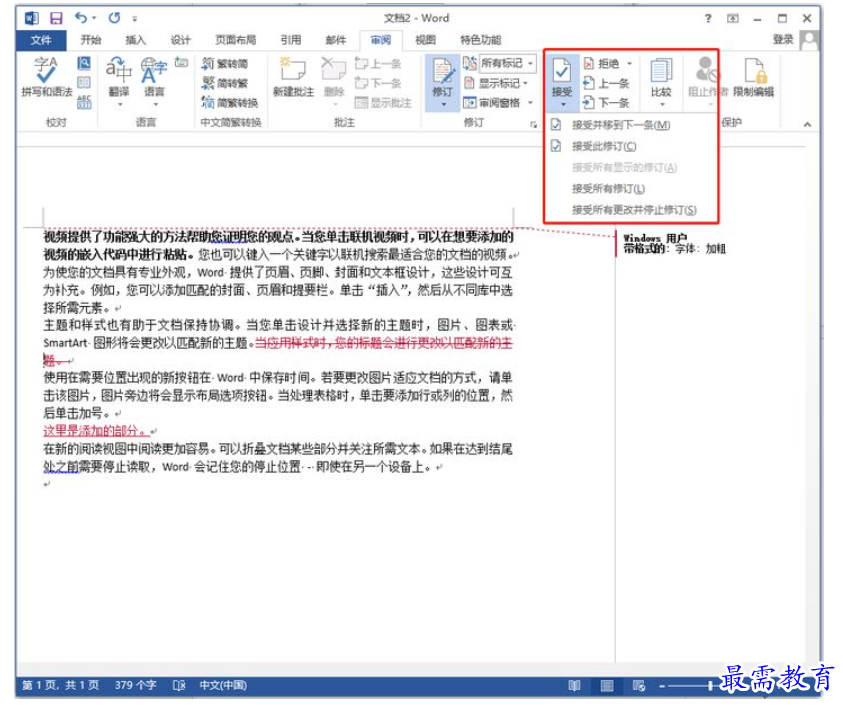Screen dimensions: 843x709
Task: Switch to the 引用 tab
Action: pos(290,40)
